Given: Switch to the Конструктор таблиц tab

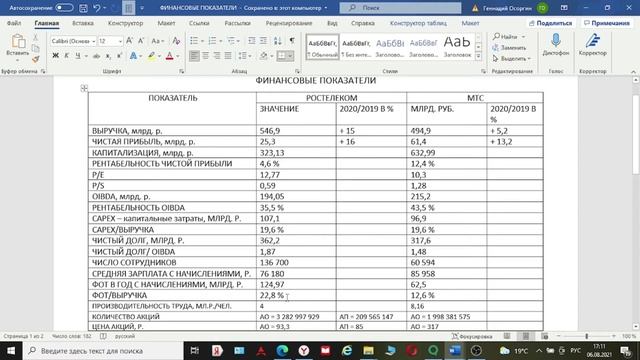Looking at the screenshot, I should [x=418, y=23].
